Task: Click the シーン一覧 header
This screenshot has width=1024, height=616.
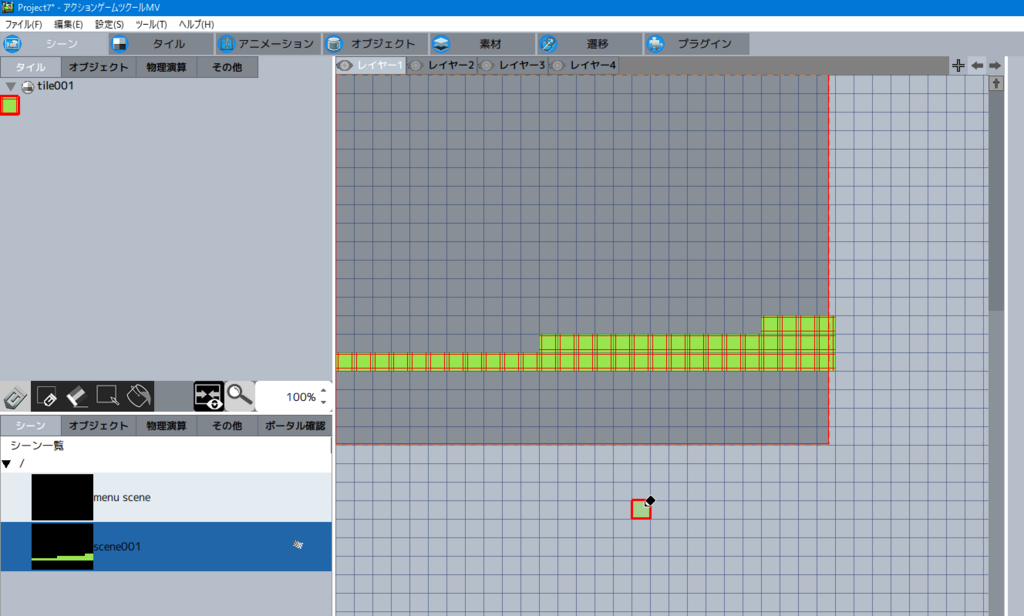Action: pos(37,446)
